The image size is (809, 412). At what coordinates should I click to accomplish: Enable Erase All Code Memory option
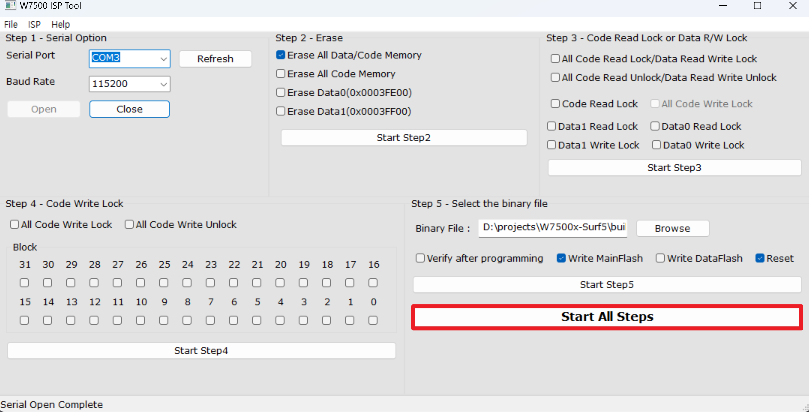281,74
